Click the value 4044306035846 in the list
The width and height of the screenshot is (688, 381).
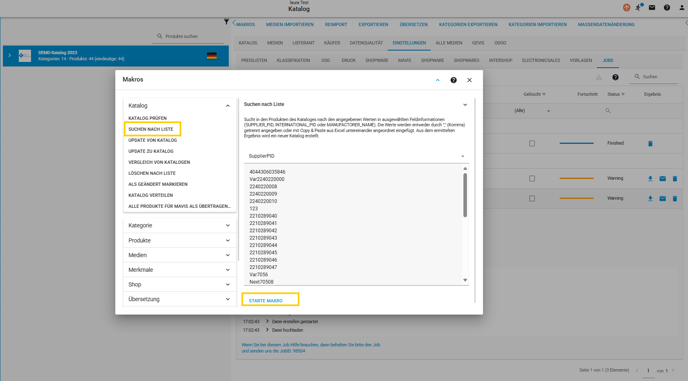(x=267, y=172)
